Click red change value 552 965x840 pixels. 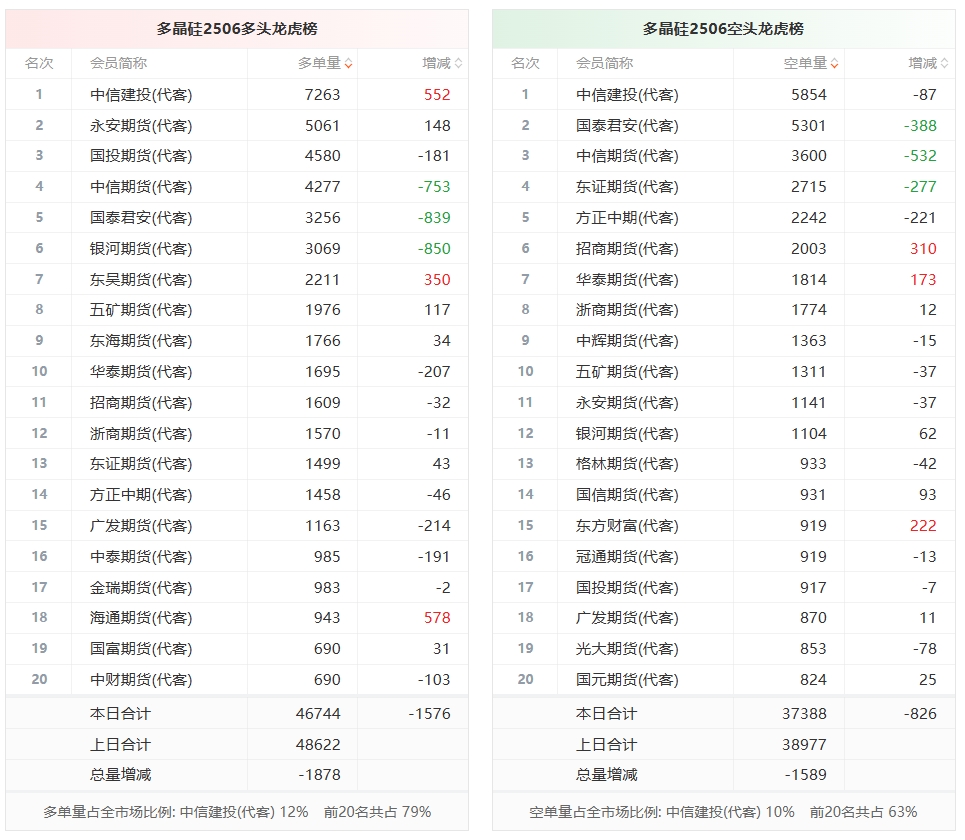point(437,95)
